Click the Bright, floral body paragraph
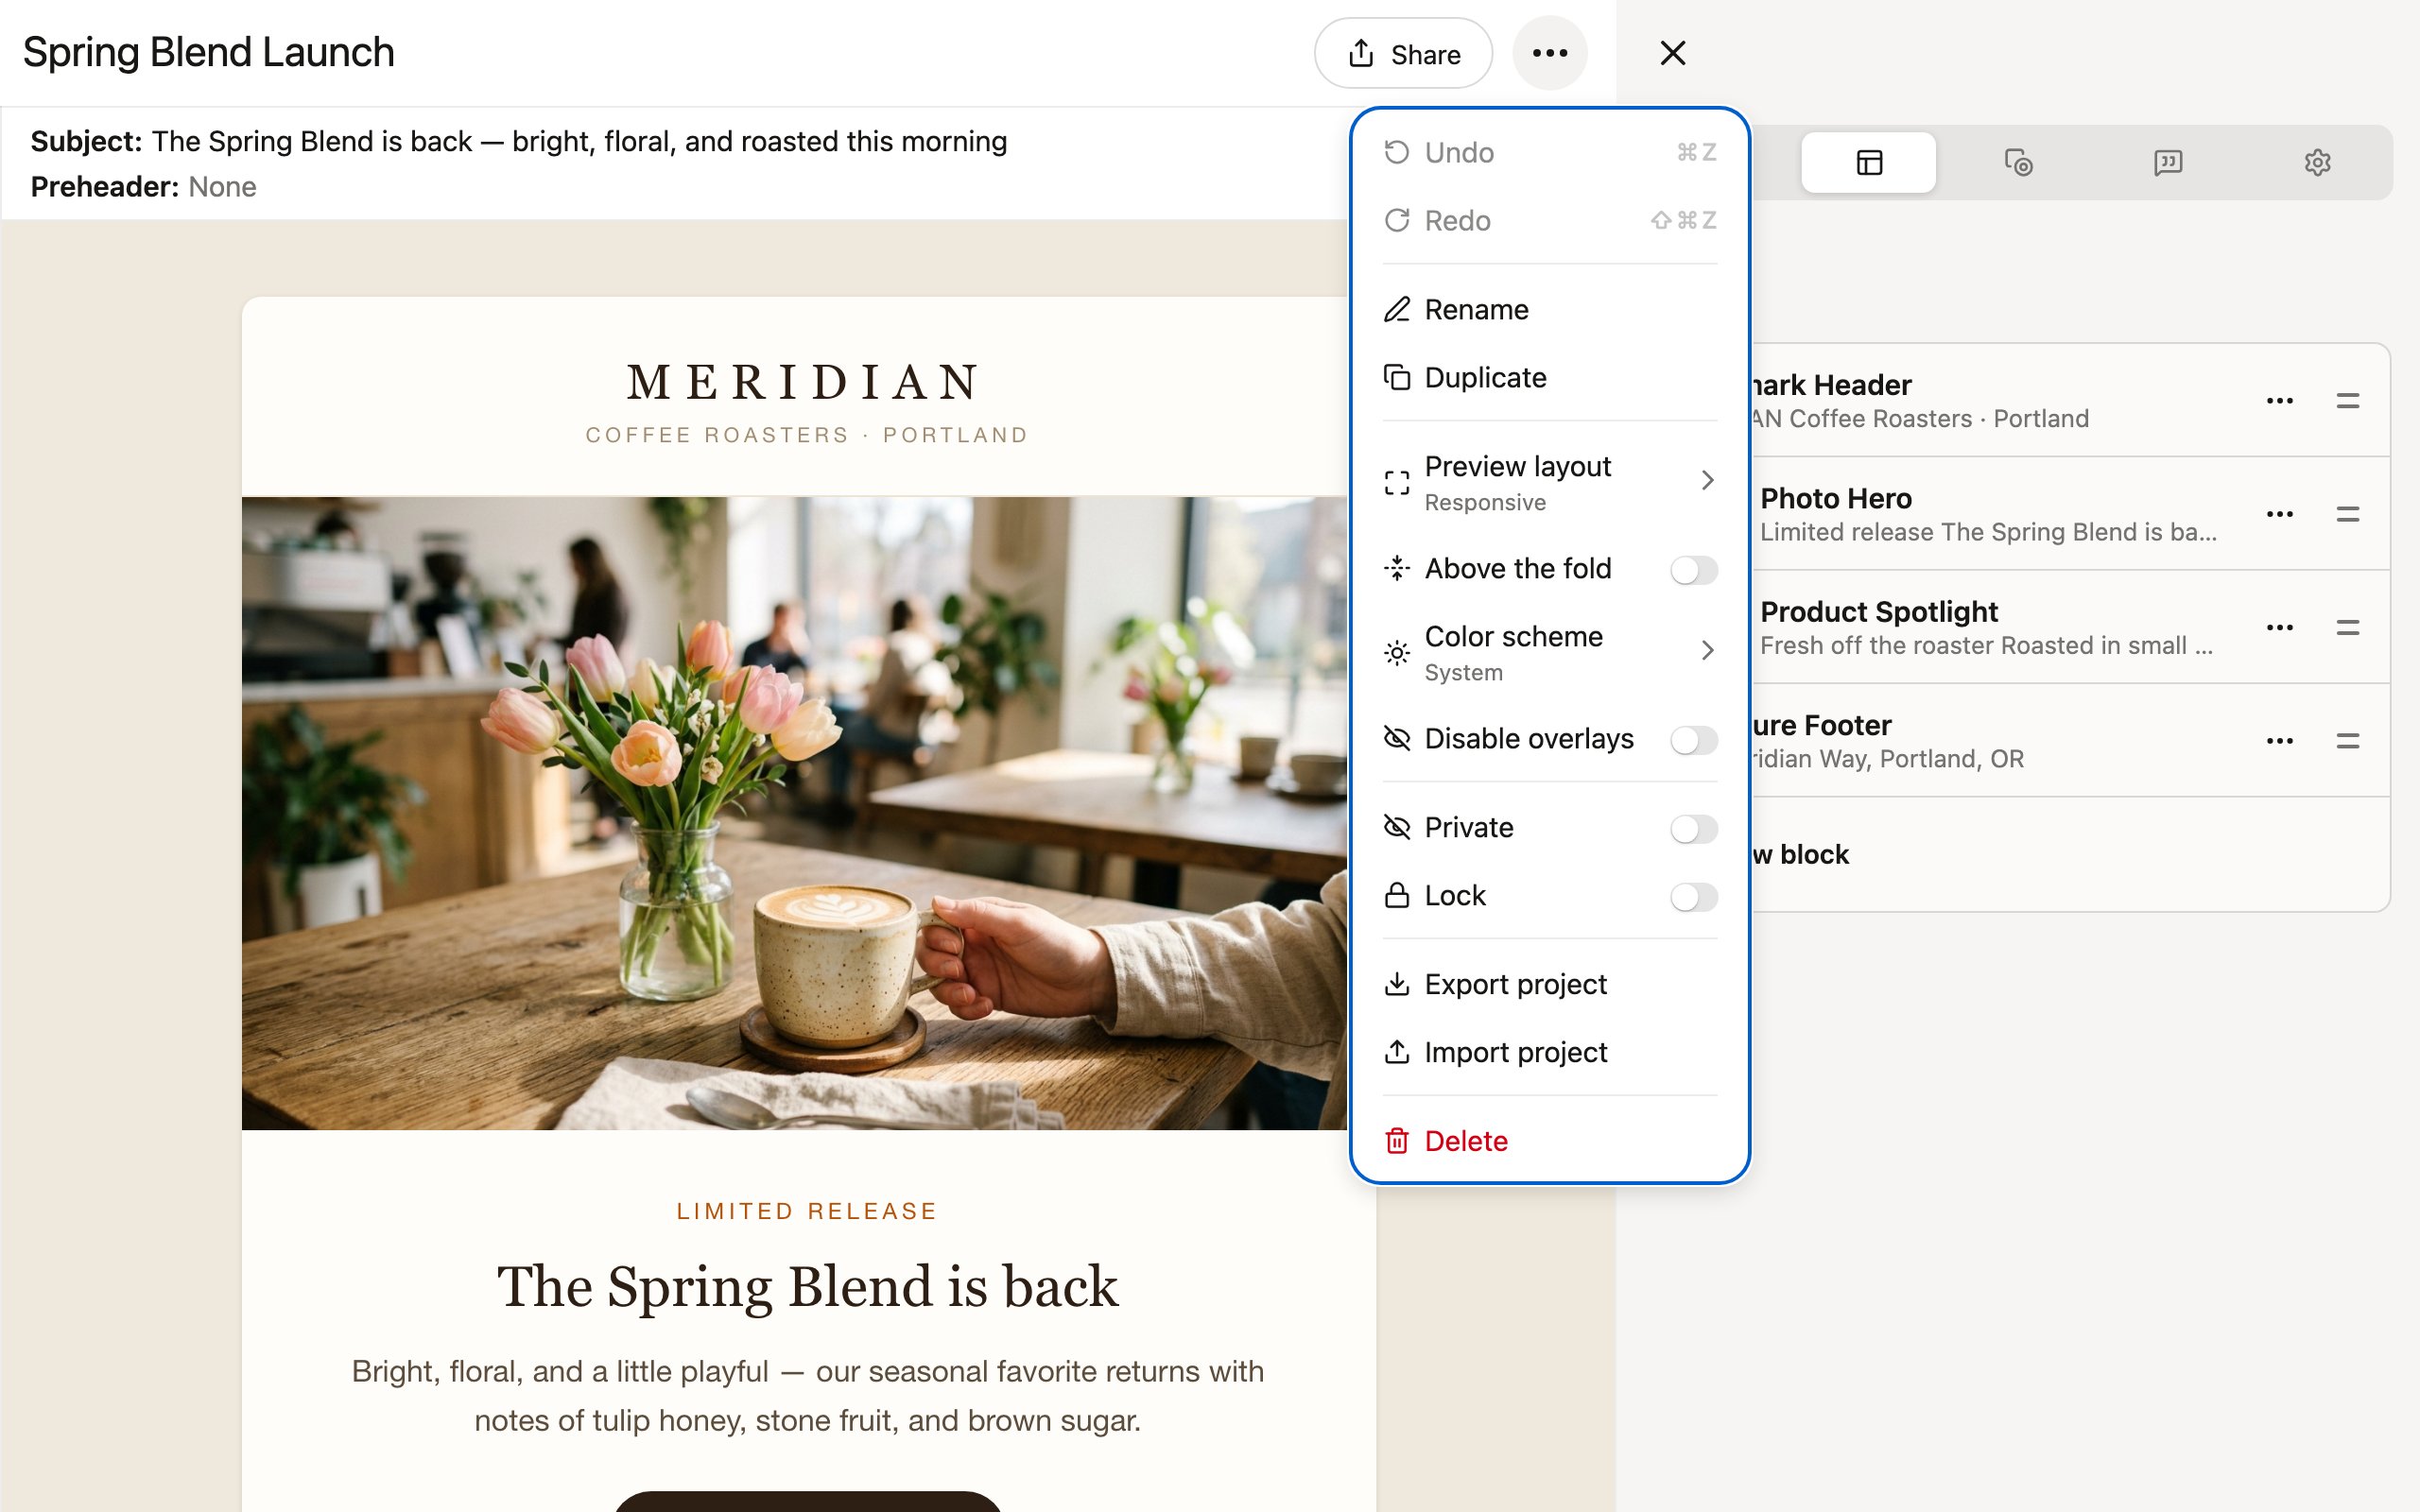The height and width of the screenshot is (1512, 2420). click(x=807, y=1396)
